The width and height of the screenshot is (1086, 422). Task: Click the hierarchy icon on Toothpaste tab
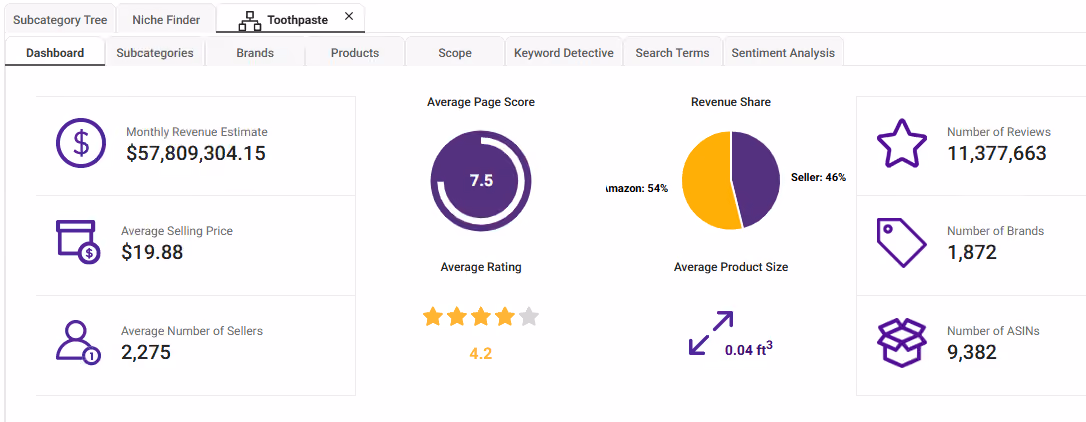point(249,21)
